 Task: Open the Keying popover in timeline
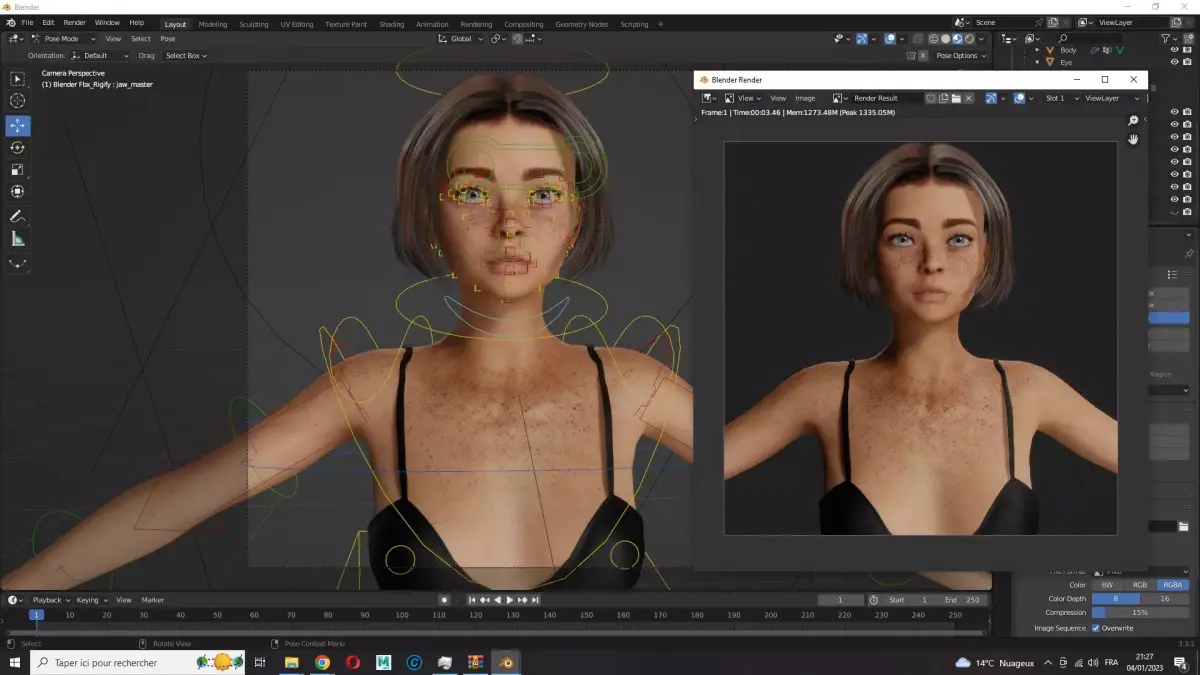91,600
